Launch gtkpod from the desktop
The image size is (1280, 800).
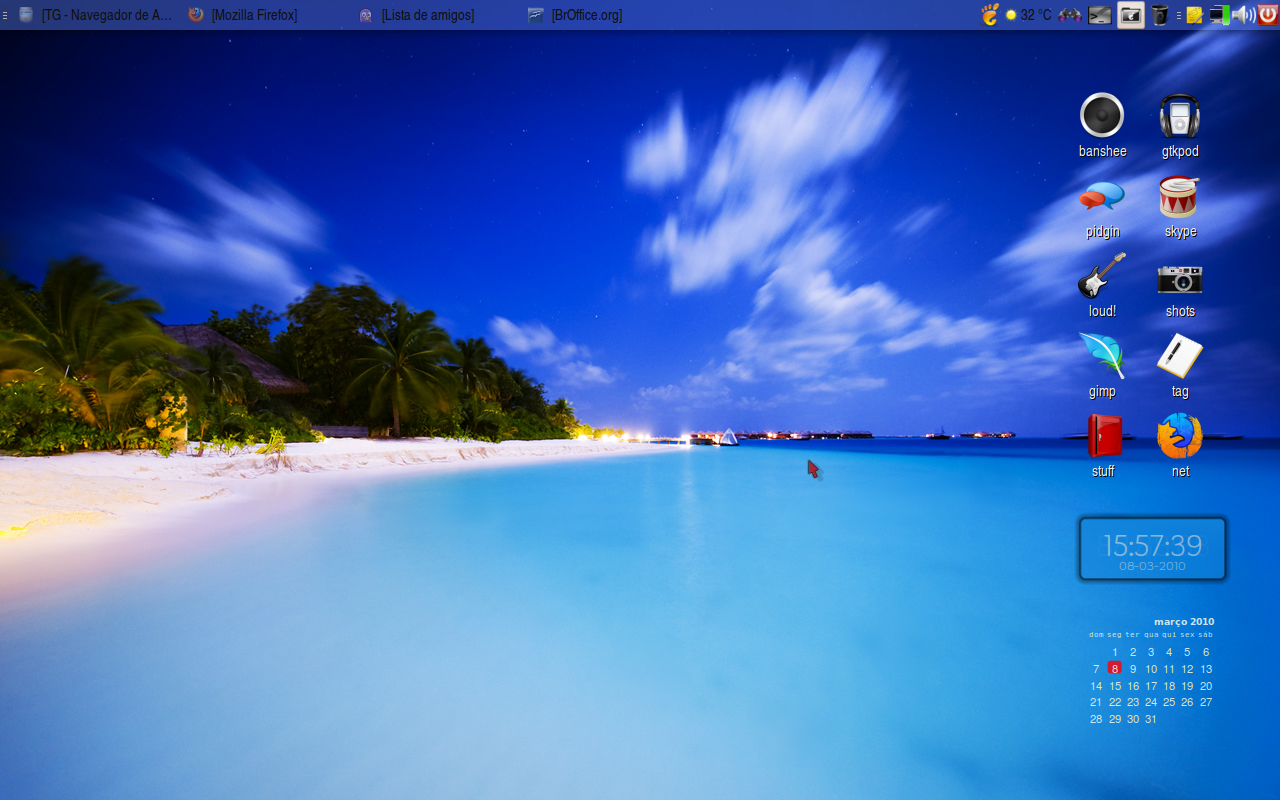pyautogui.click(x=1180, y=116)
